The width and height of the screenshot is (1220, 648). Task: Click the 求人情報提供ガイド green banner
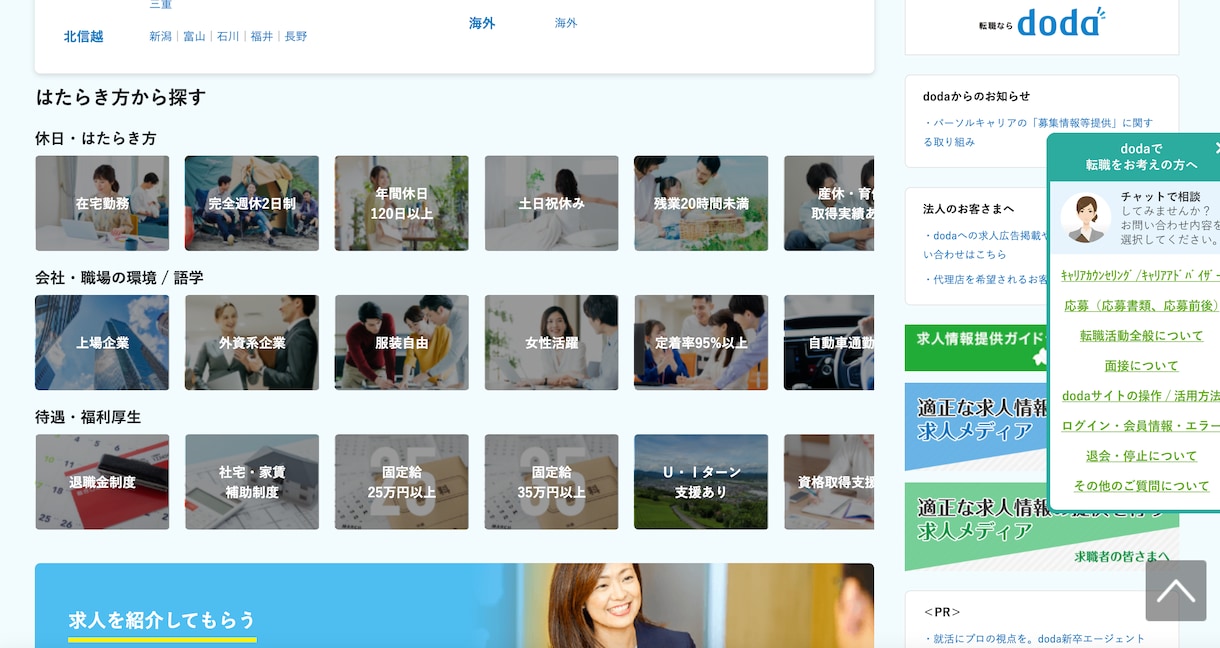pyautogui.click(x=976, y=347)
